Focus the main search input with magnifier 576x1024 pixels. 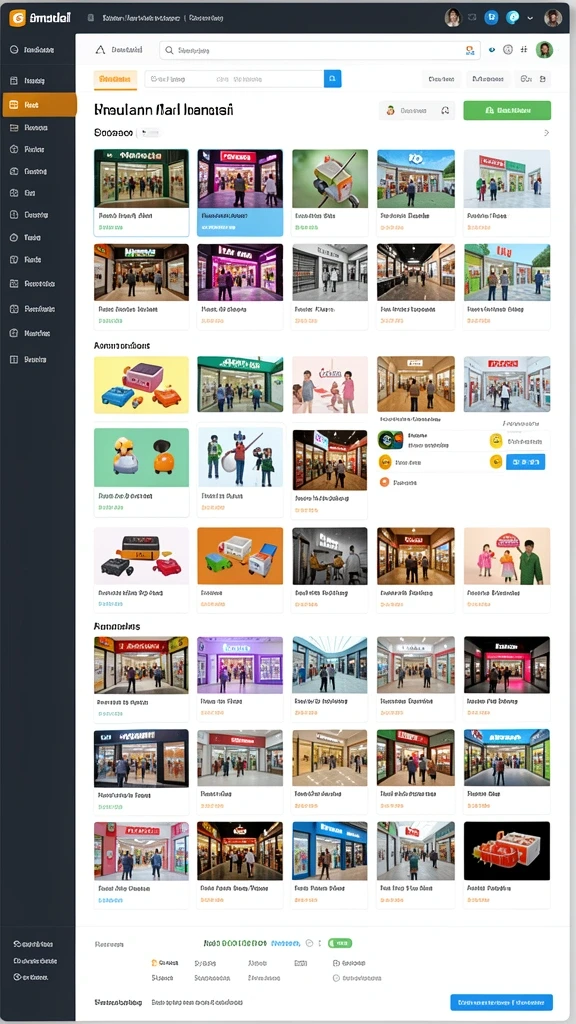tap(320, 50)
